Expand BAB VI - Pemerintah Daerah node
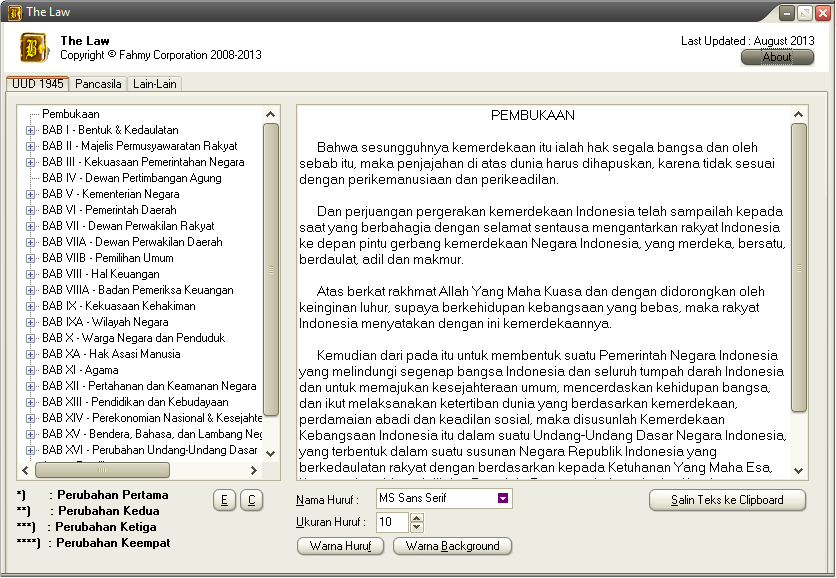 [30, 210]
